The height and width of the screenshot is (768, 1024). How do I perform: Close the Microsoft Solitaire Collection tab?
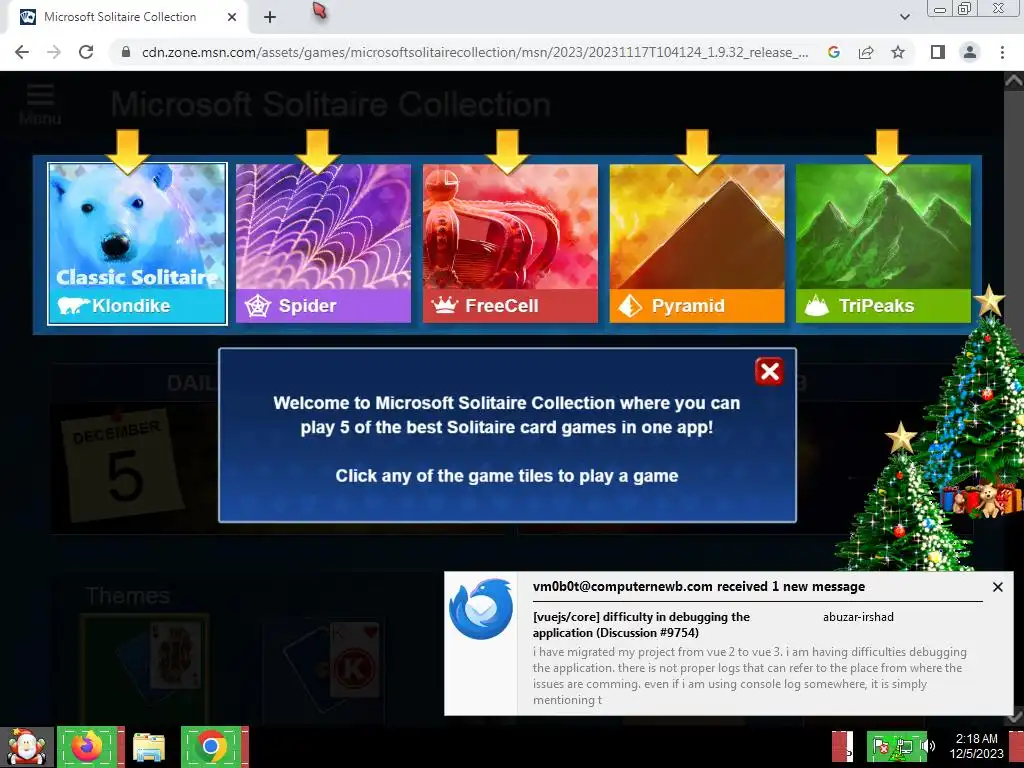[232, 17]
